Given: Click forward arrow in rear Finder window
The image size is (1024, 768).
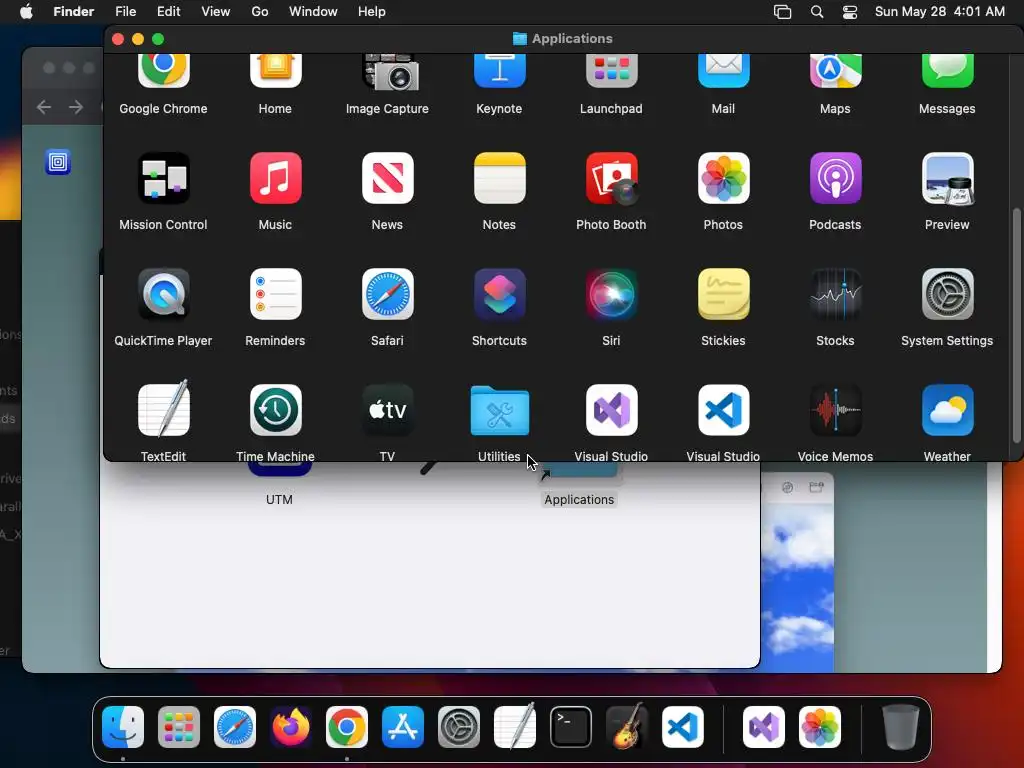Looking at the screenshot, I should click(76, 107).
